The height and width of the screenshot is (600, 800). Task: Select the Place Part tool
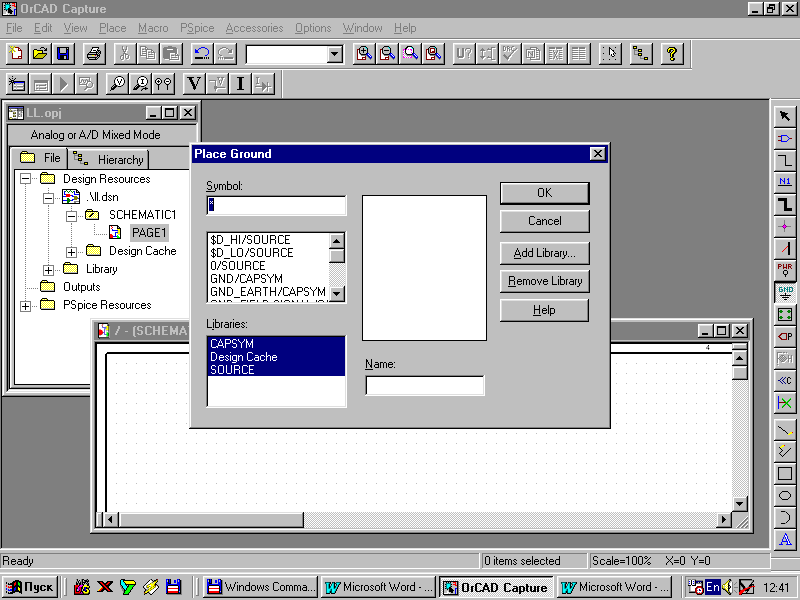click(785, 138)
